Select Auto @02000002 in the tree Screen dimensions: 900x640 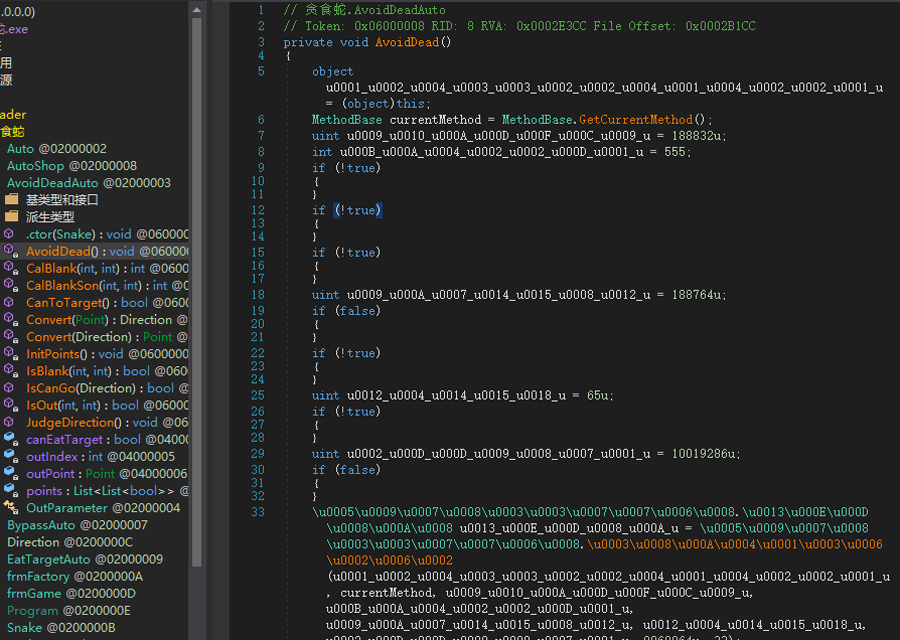(x=57, y=149)
